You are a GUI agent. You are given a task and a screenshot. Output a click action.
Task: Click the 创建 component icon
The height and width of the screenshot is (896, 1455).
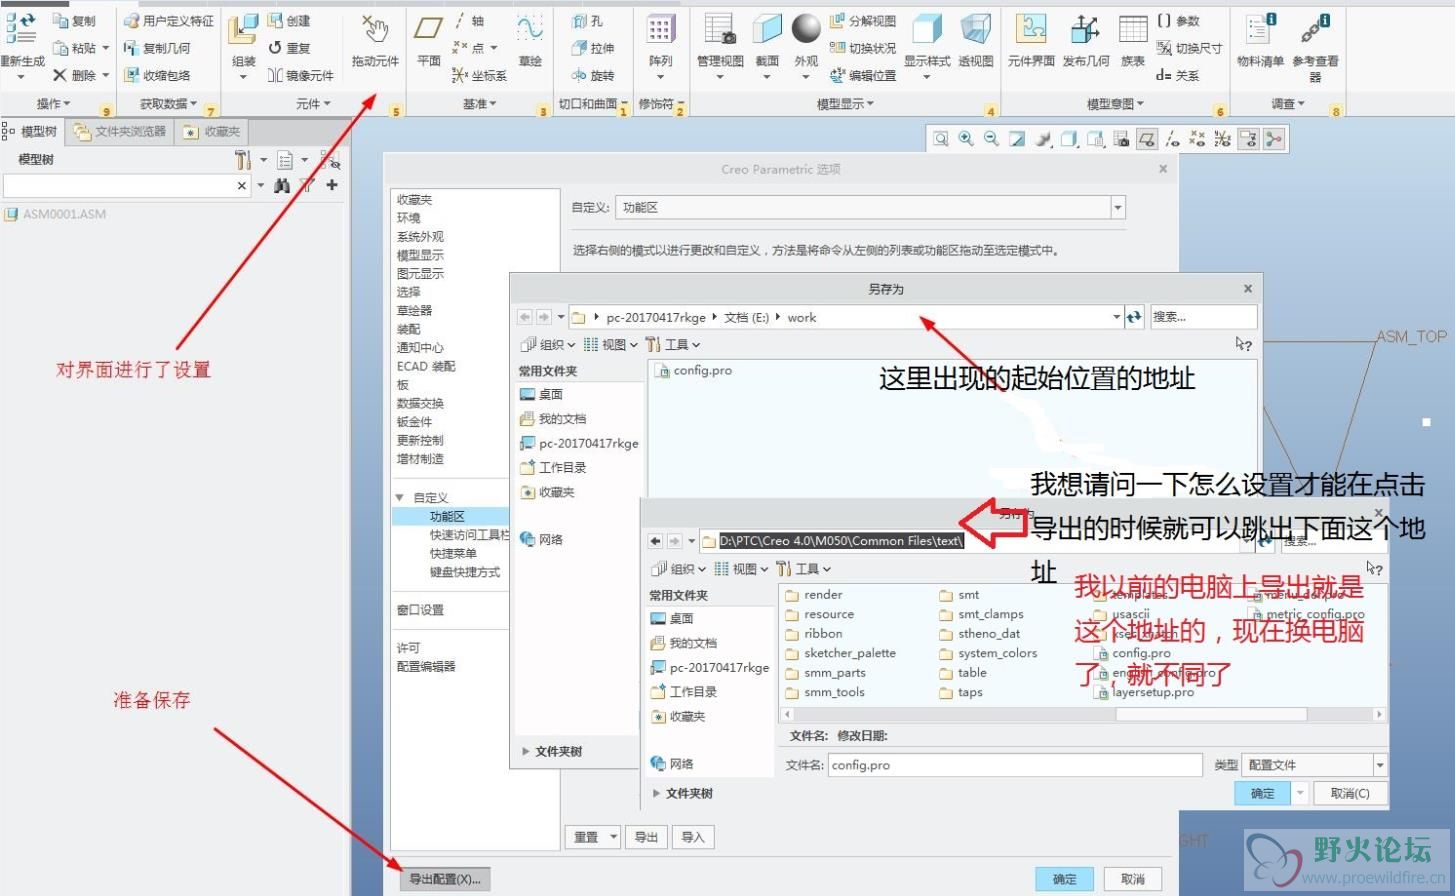tap(276, 20)
